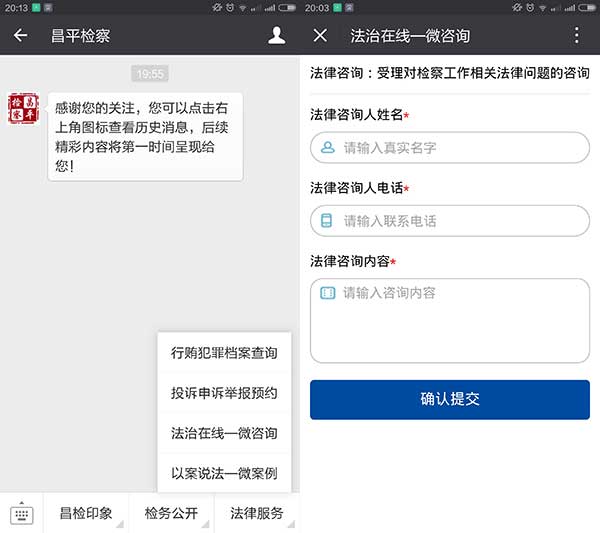The image size is (600, 533).
Task: Select 法治在线—微咨询 menu entry
Action: [x=224, y=433]
